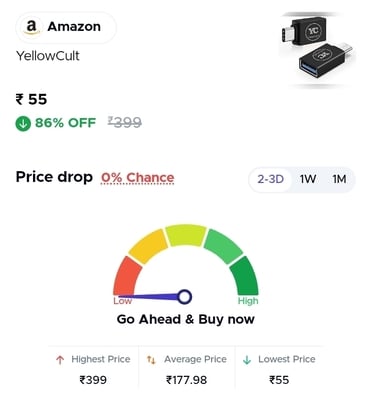Click the 0% Chance dotted link
Image resolution: width=369 pixels, height=400 pixels.
click(x=138, y=178)
